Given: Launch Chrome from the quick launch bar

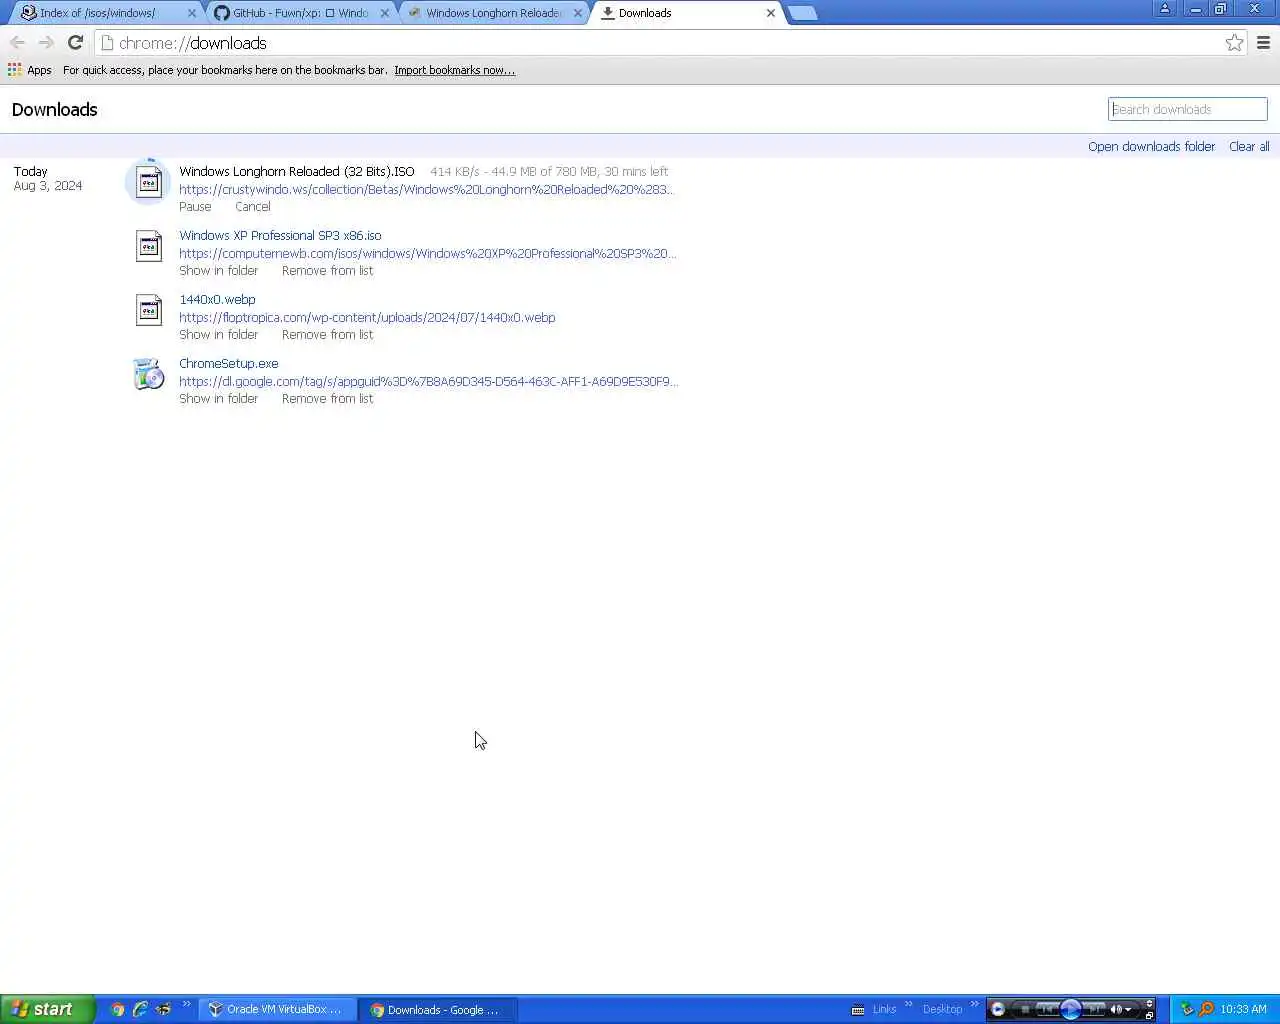Looking at the screenshot, I should 118,1009.
